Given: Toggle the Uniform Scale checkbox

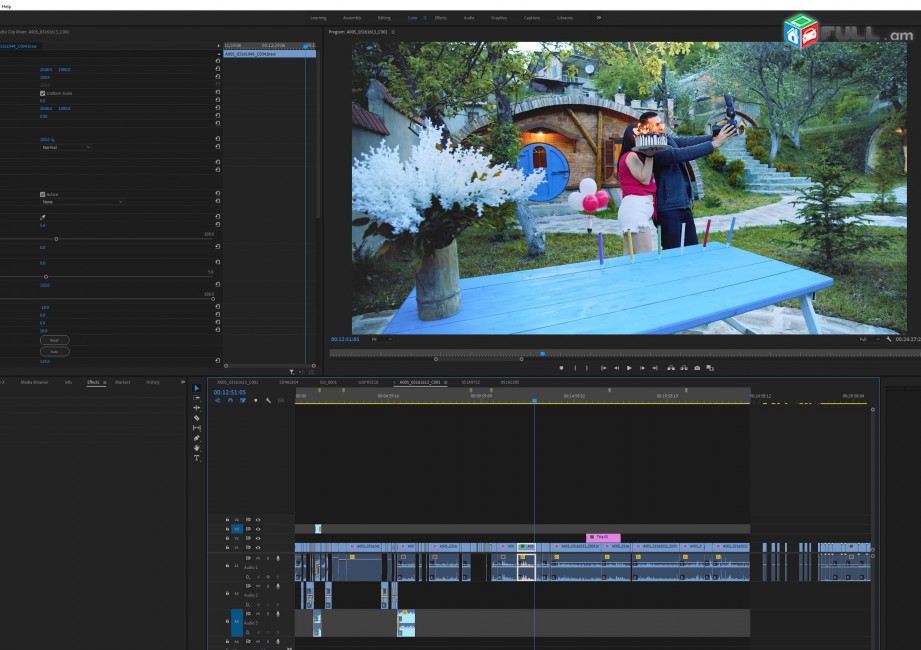Looking at the screenshot, I should (x=42, y=93).
